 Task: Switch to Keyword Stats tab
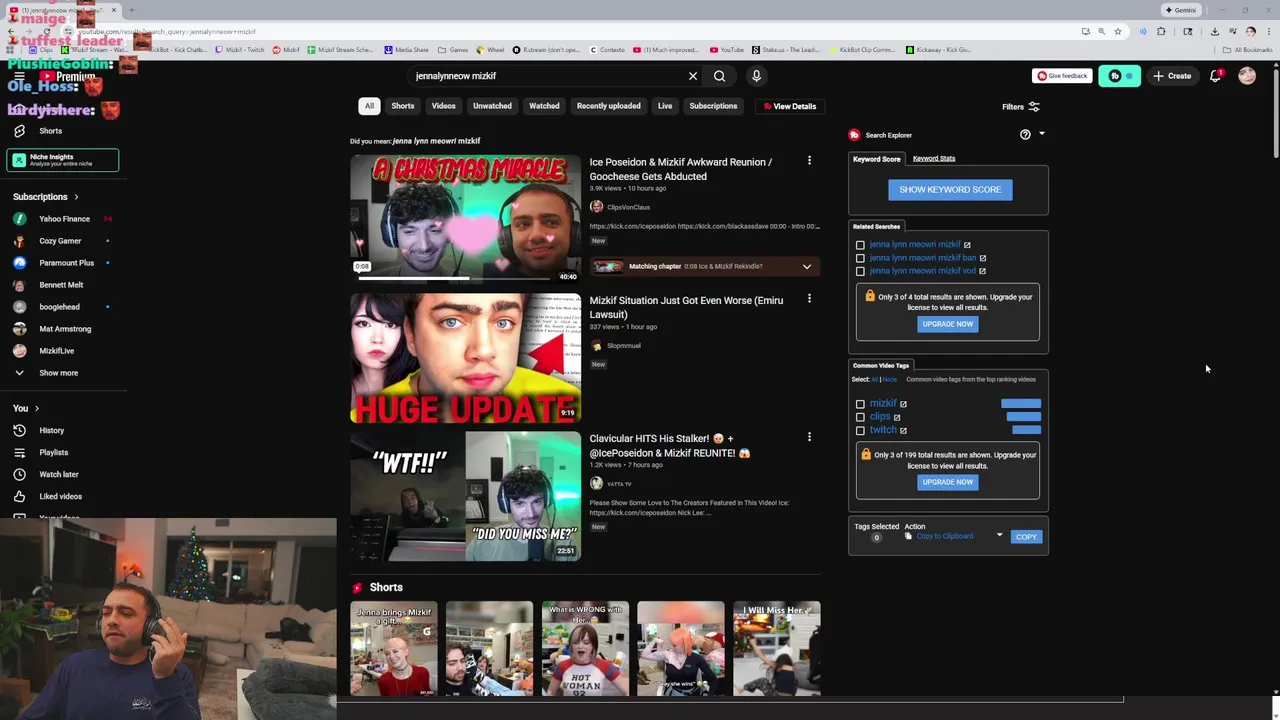934,158
